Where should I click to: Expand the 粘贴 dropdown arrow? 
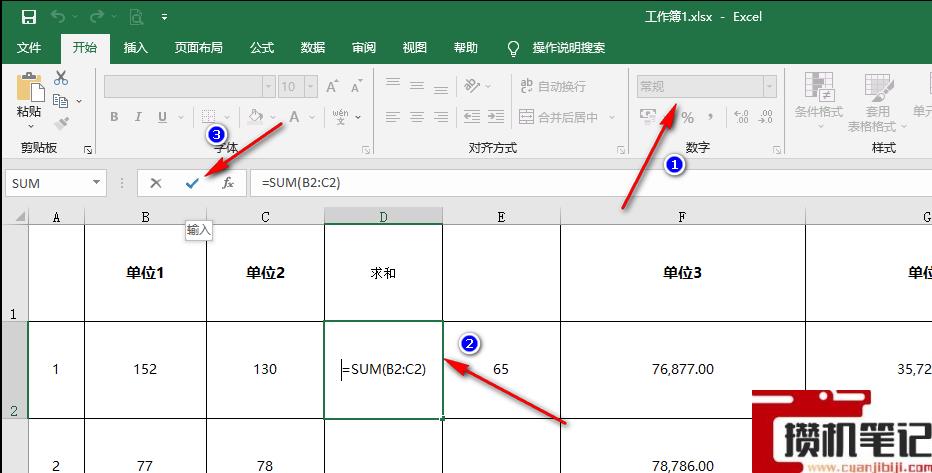(x=30, y=126)
